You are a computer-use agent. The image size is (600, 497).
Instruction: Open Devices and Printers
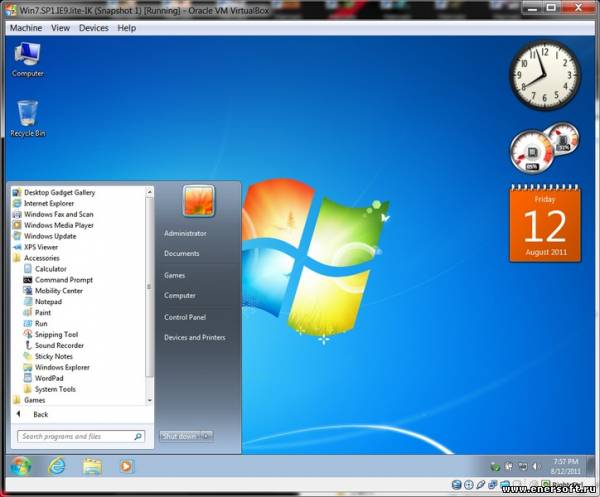tap(195, 337)
